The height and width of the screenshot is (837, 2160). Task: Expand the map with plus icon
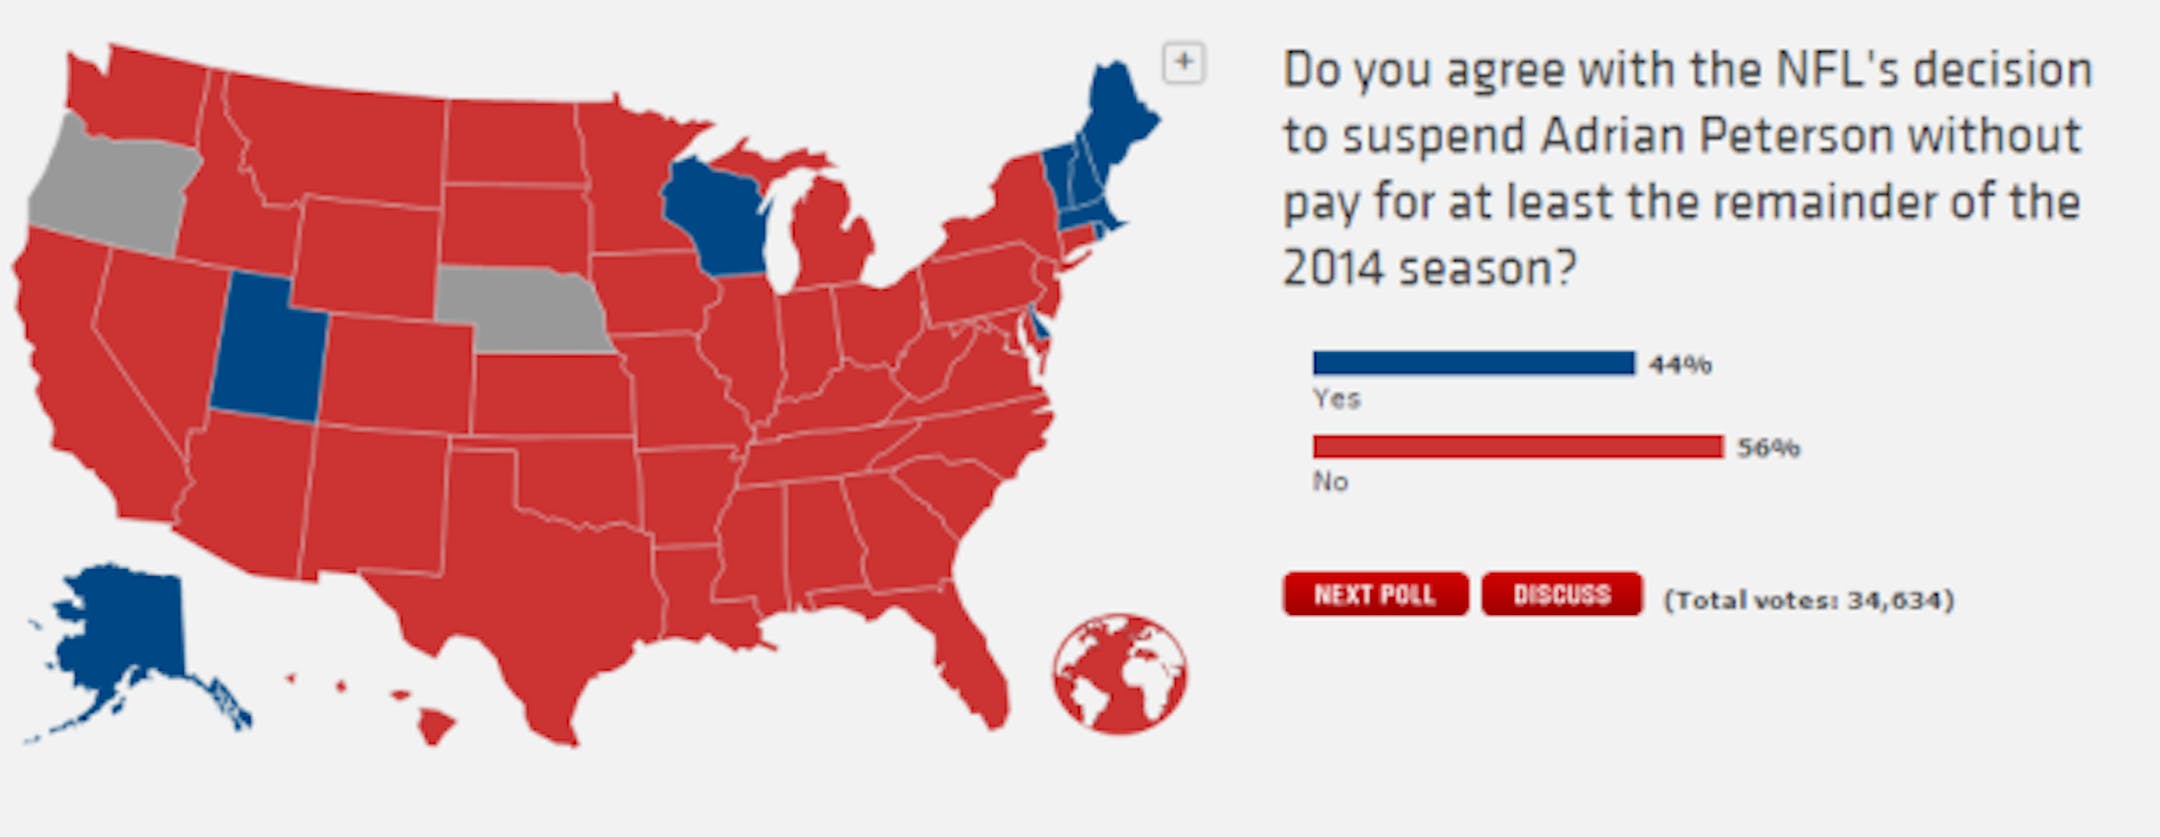pyautogui.click(x=1183, y=63)
